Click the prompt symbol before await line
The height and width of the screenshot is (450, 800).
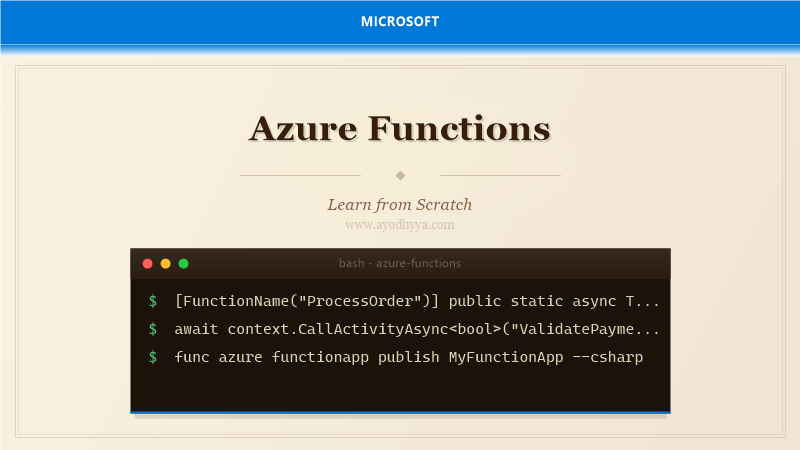click(153, 329)
